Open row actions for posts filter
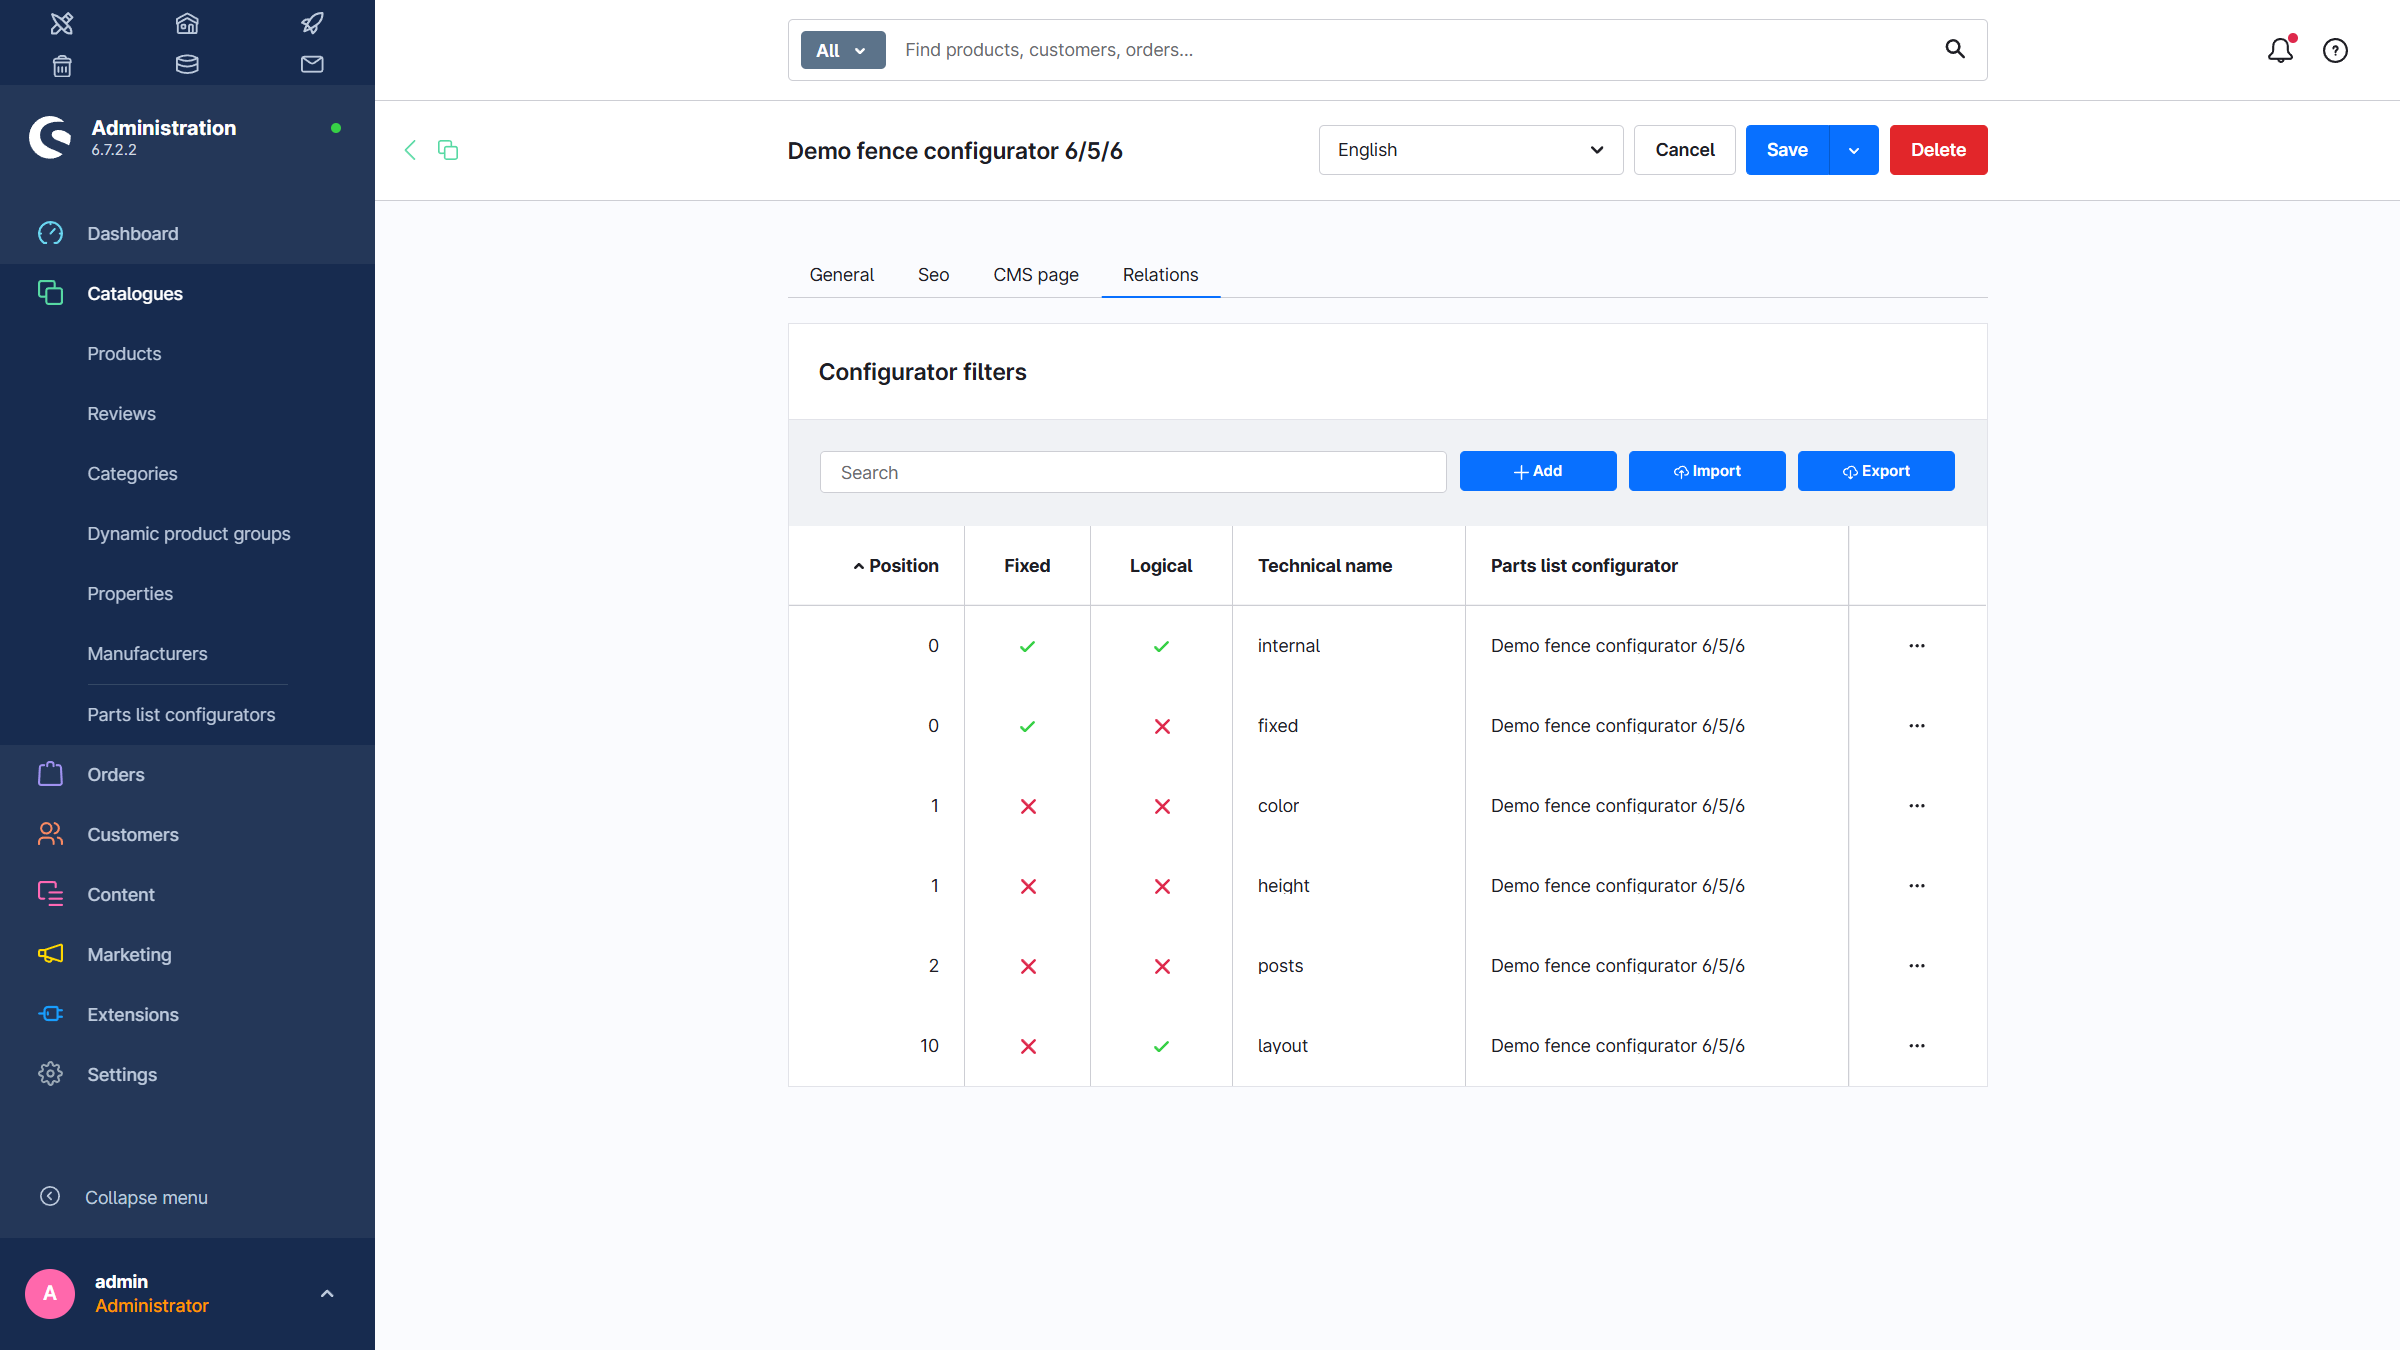Image resolution: width=2400 pixels, height=1350 pixels. pyautogui.click(x=1916, y=966)
